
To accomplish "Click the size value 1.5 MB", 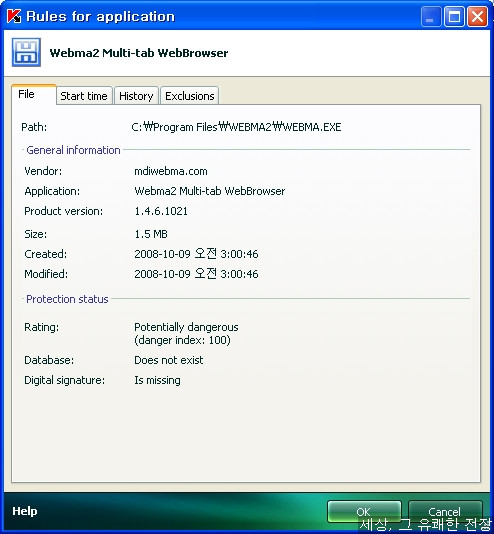I will [x=151, y=234].
